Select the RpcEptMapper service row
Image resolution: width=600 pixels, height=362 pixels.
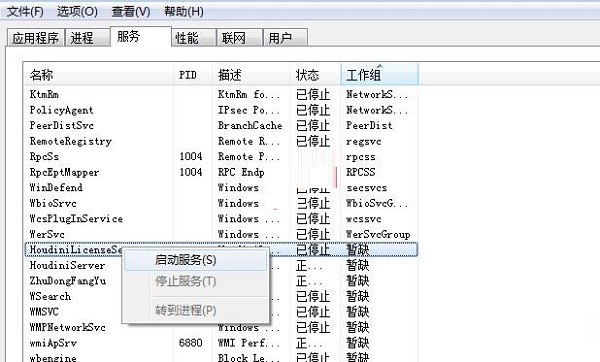[221, 172]
